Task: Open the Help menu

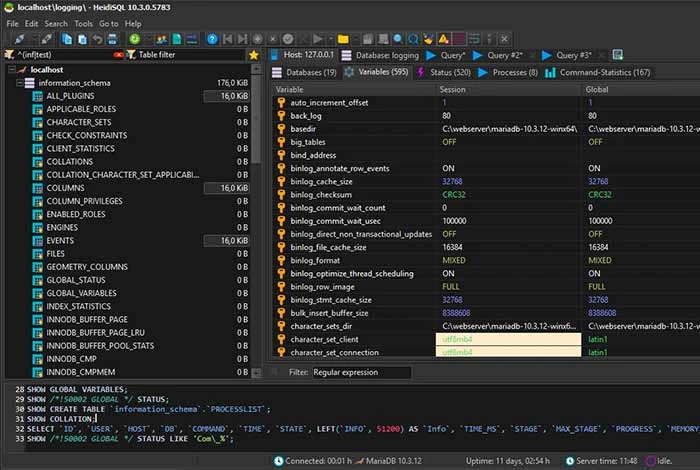Action: coord(133,24)
